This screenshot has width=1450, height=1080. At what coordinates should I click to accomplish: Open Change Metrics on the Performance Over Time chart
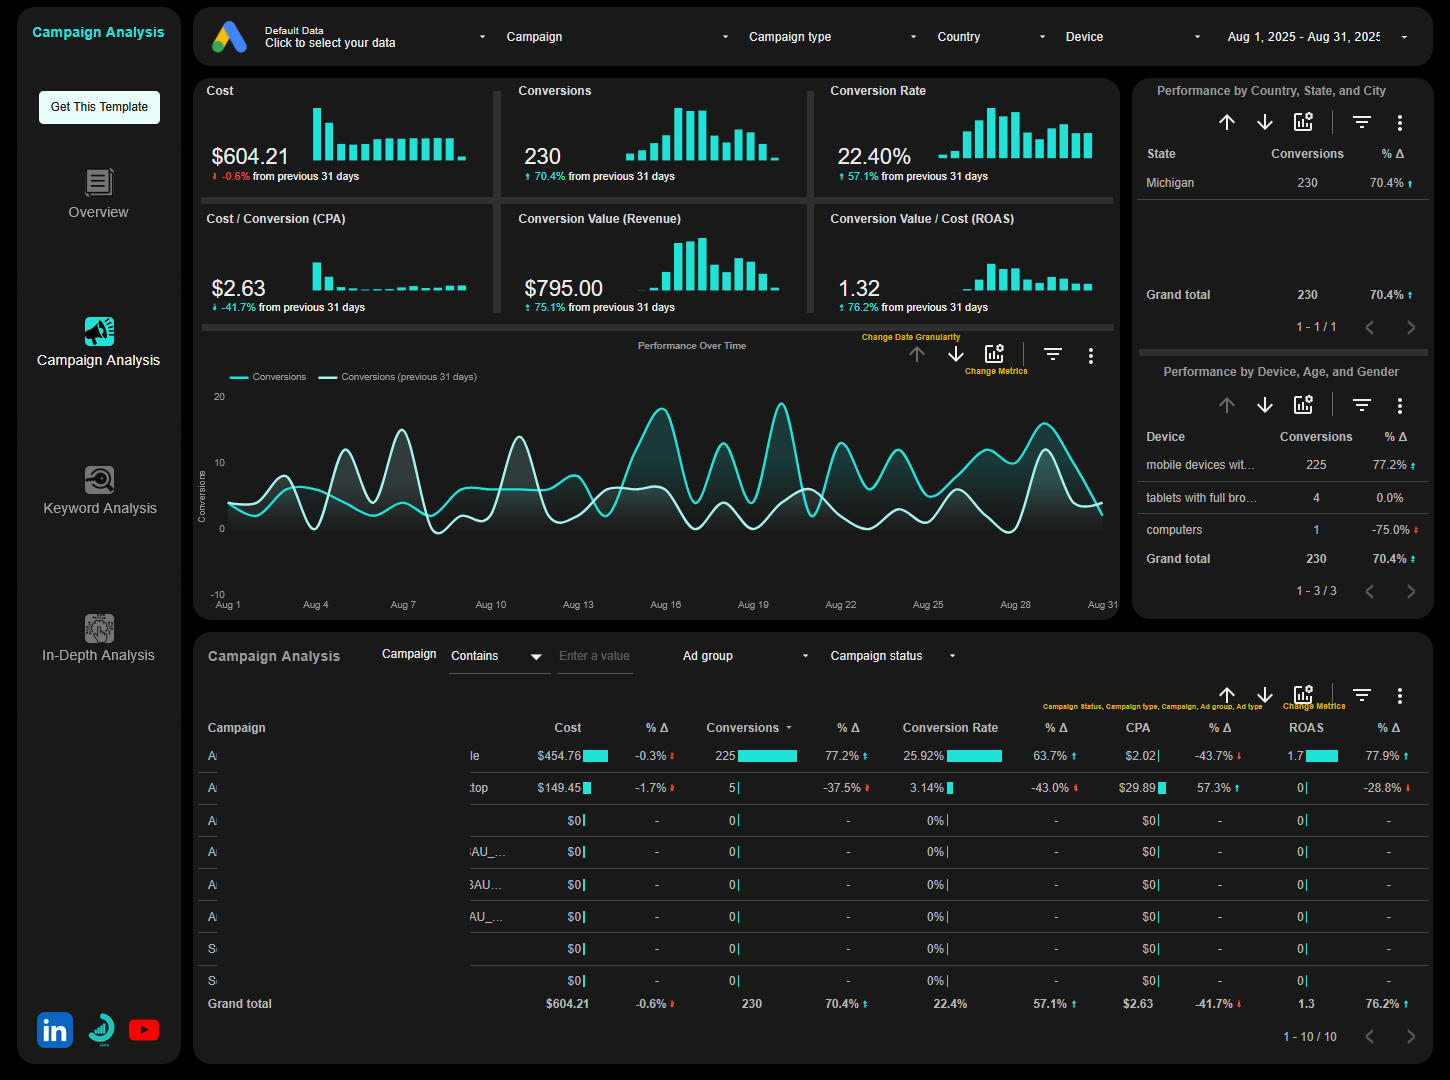[994, 352]
